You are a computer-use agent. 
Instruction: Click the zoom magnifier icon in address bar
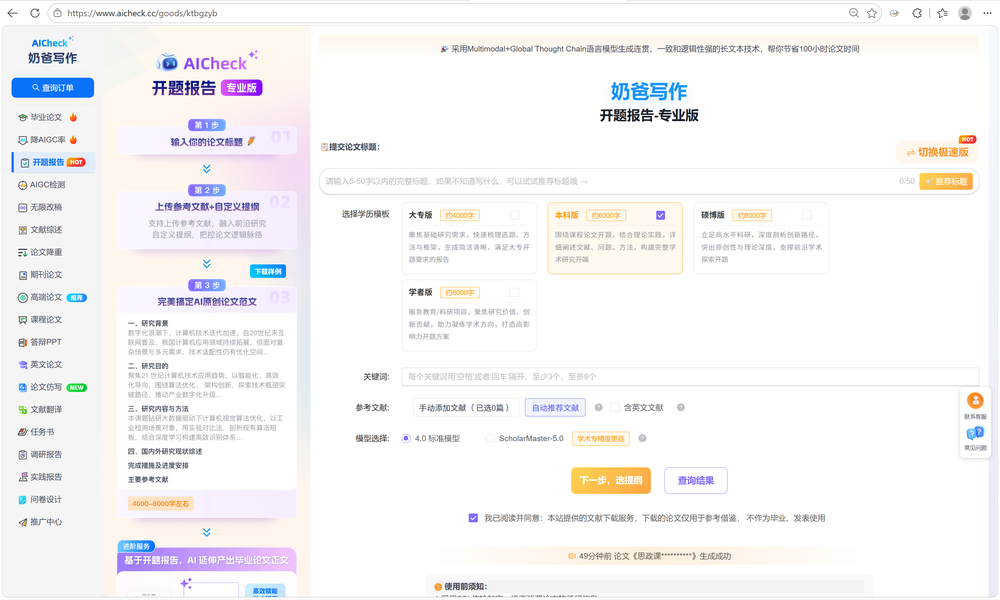pos(853,13)
